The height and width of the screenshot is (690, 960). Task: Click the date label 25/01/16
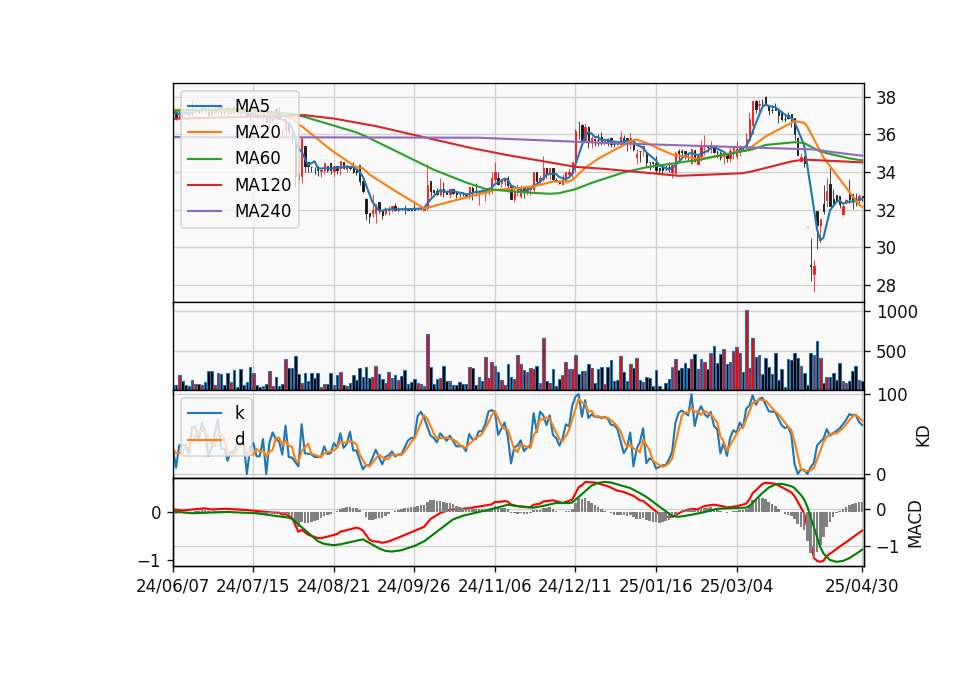pos(656,586)
